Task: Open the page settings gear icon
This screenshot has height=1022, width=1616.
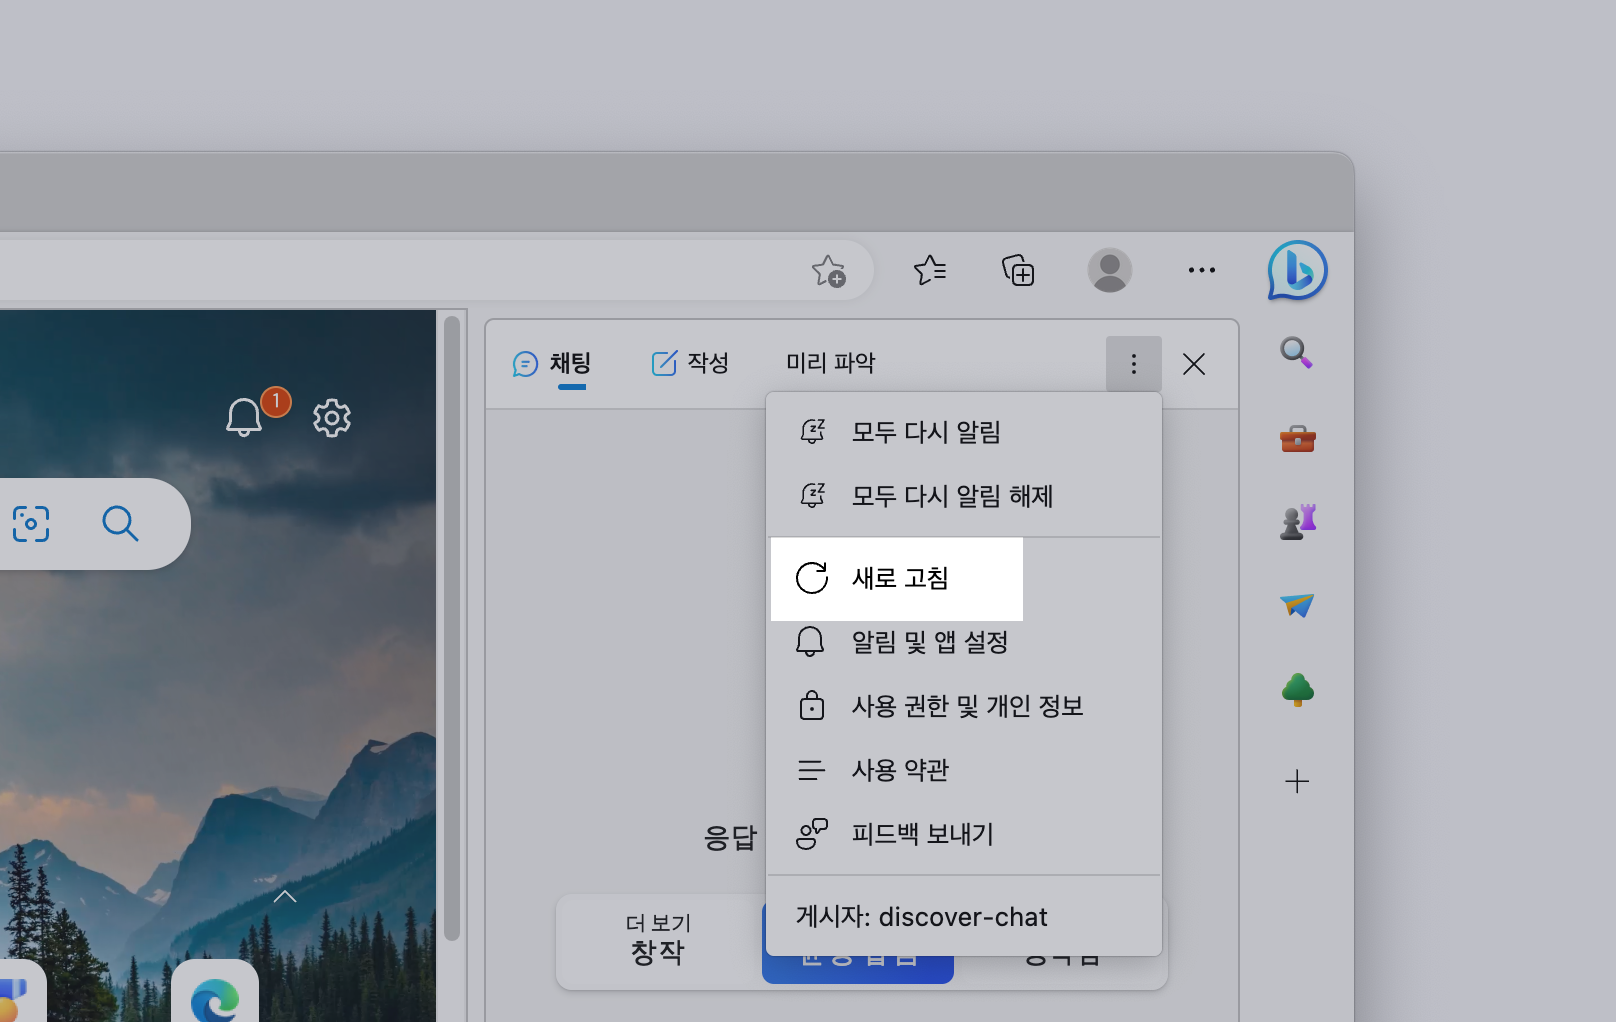Action: tap(331, 418)
